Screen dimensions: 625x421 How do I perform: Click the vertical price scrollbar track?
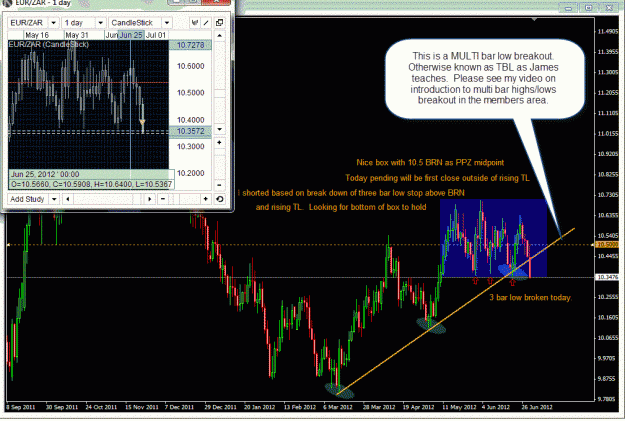220,83
